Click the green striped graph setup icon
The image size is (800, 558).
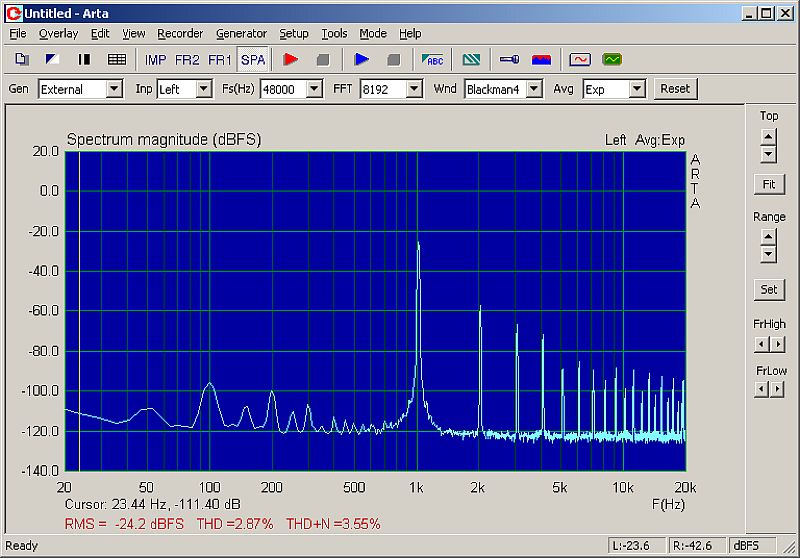click(471, 60)
